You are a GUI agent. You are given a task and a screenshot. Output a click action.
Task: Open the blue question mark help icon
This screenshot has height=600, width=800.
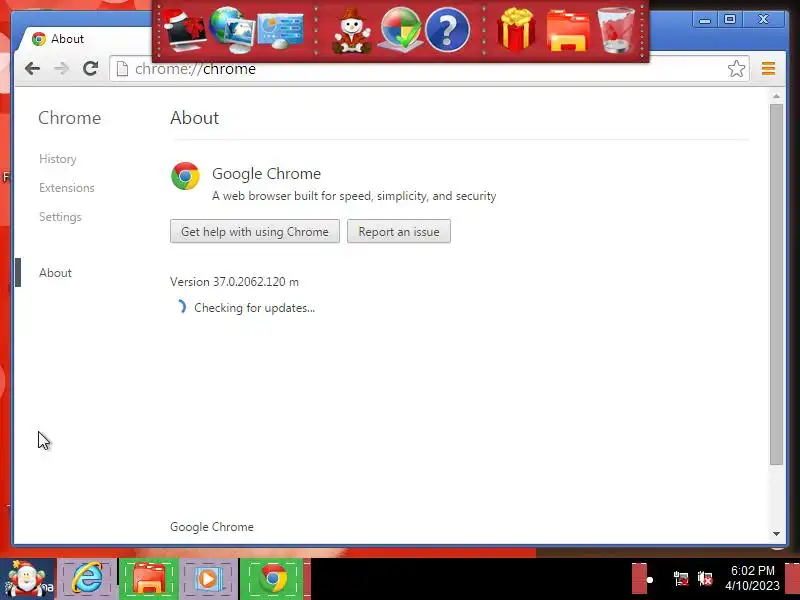click(x=447, y=30)
